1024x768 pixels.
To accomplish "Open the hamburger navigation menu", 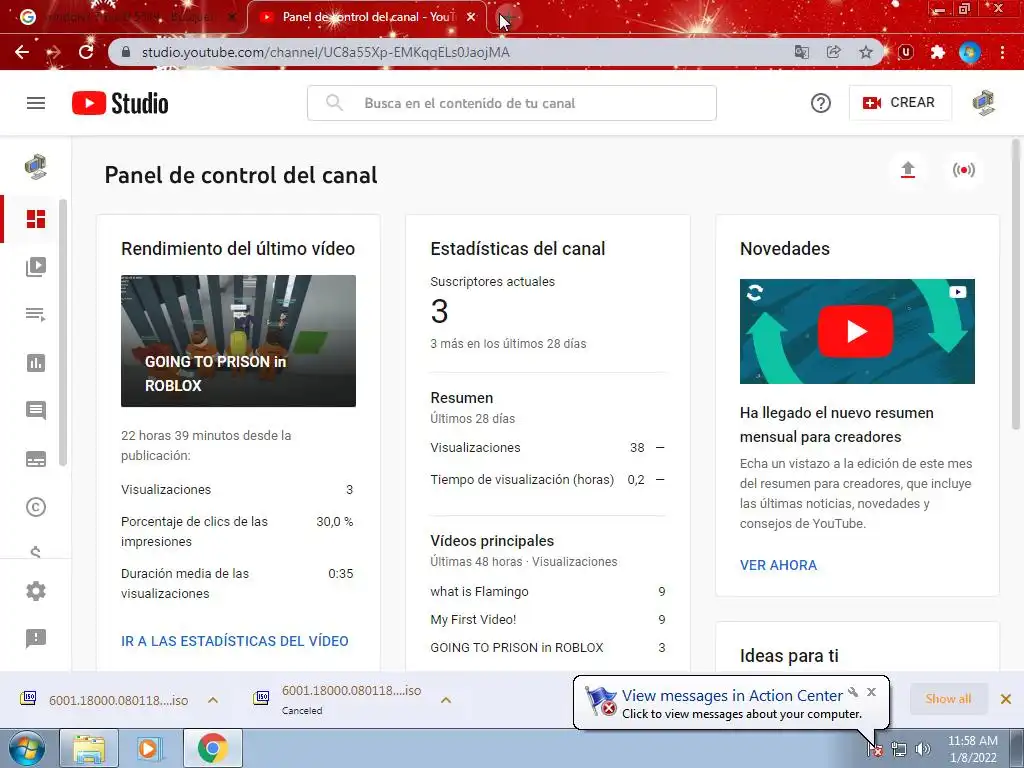I will click(36, 103).
